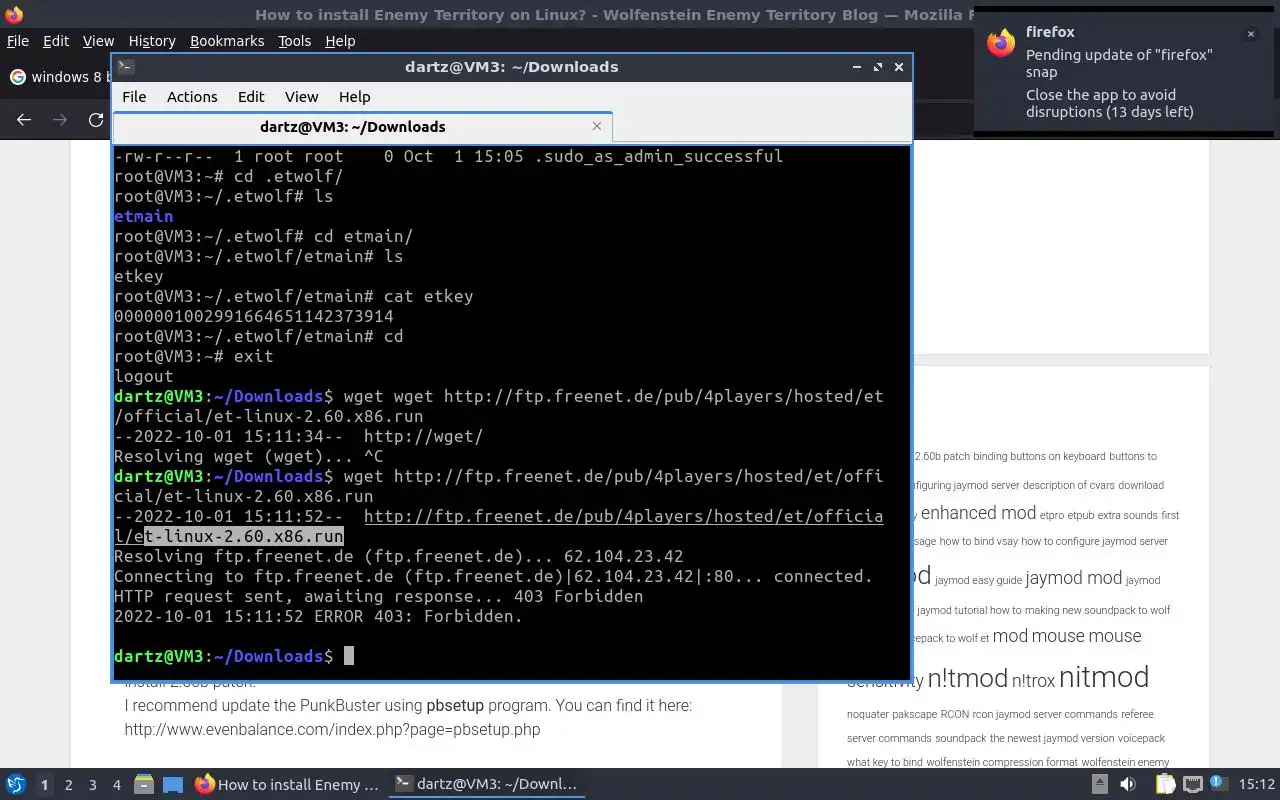The width and height of the screenshot is (1280, 800).
Task: Open the 'voicepack' tag link
Action: [x=1141, y=738]
